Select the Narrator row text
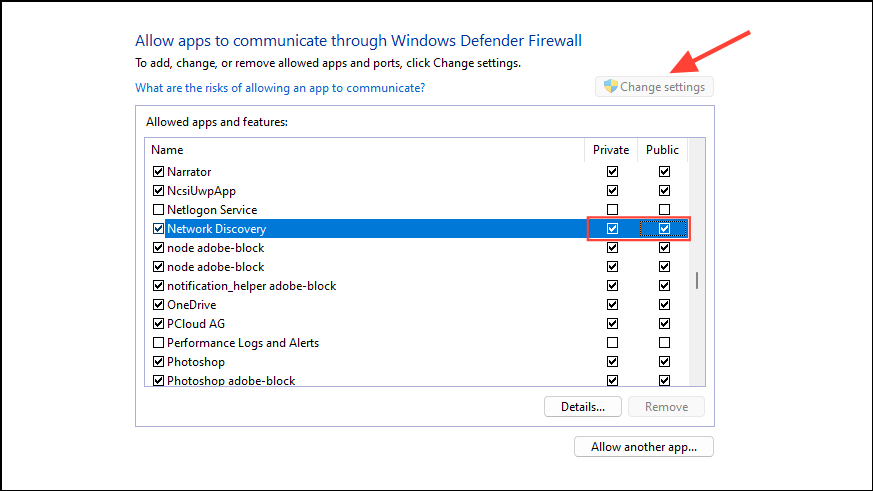Viewport: 873px width, 491px height. [x=189, y=172]
